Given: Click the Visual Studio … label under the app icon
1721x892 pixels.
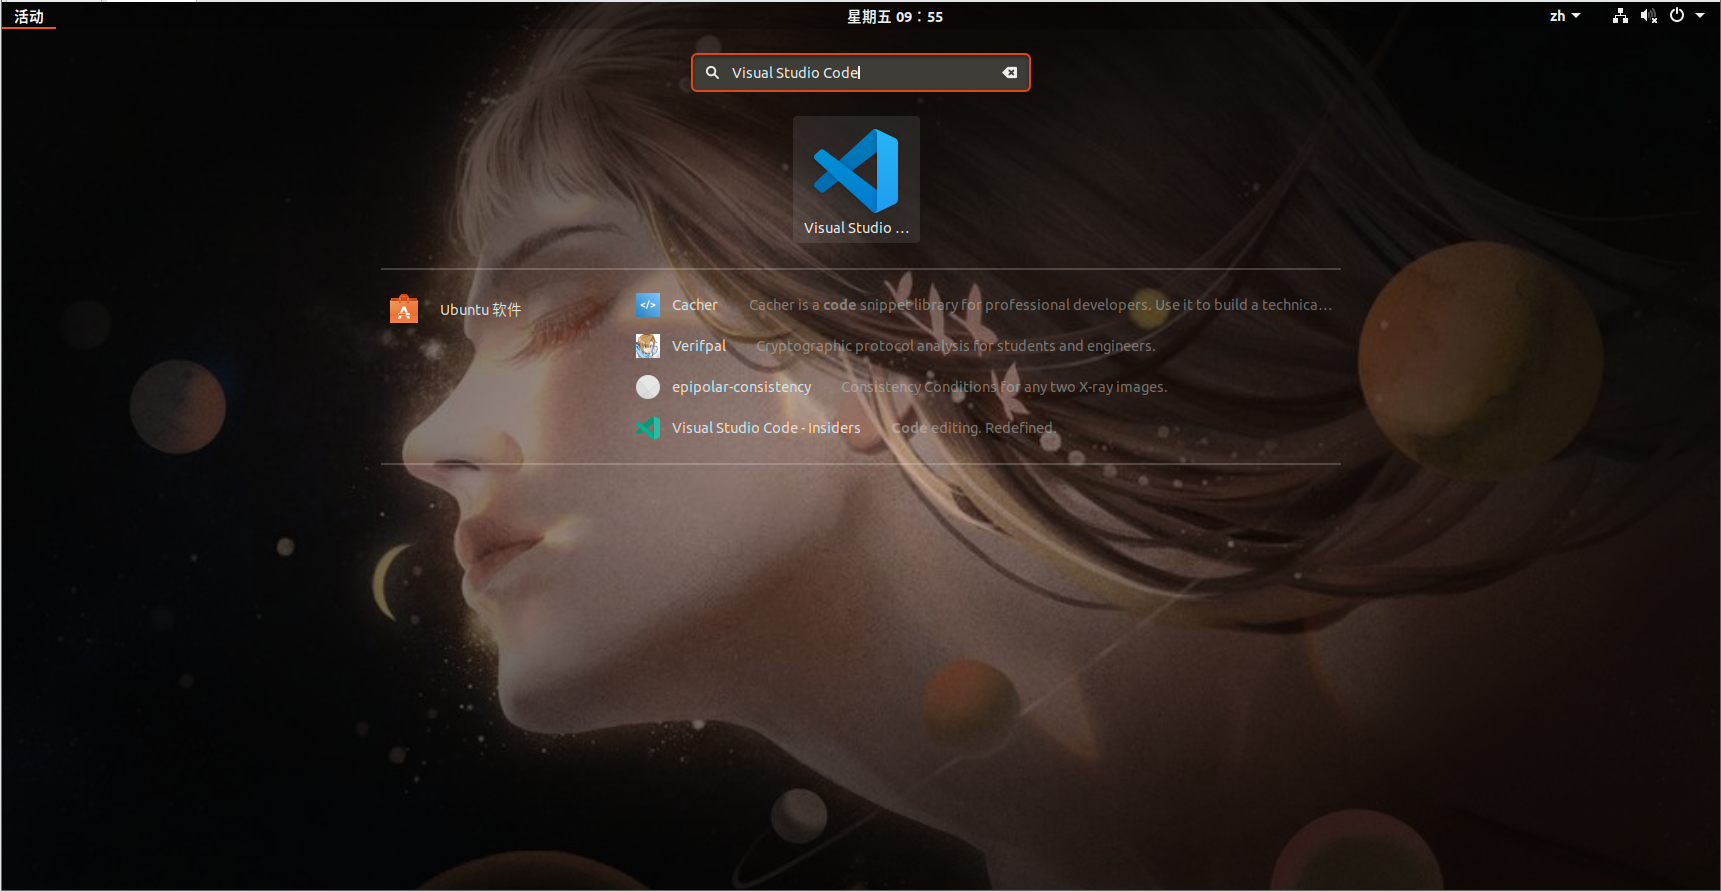Looking at the screenshot, I should pos(856,228).
